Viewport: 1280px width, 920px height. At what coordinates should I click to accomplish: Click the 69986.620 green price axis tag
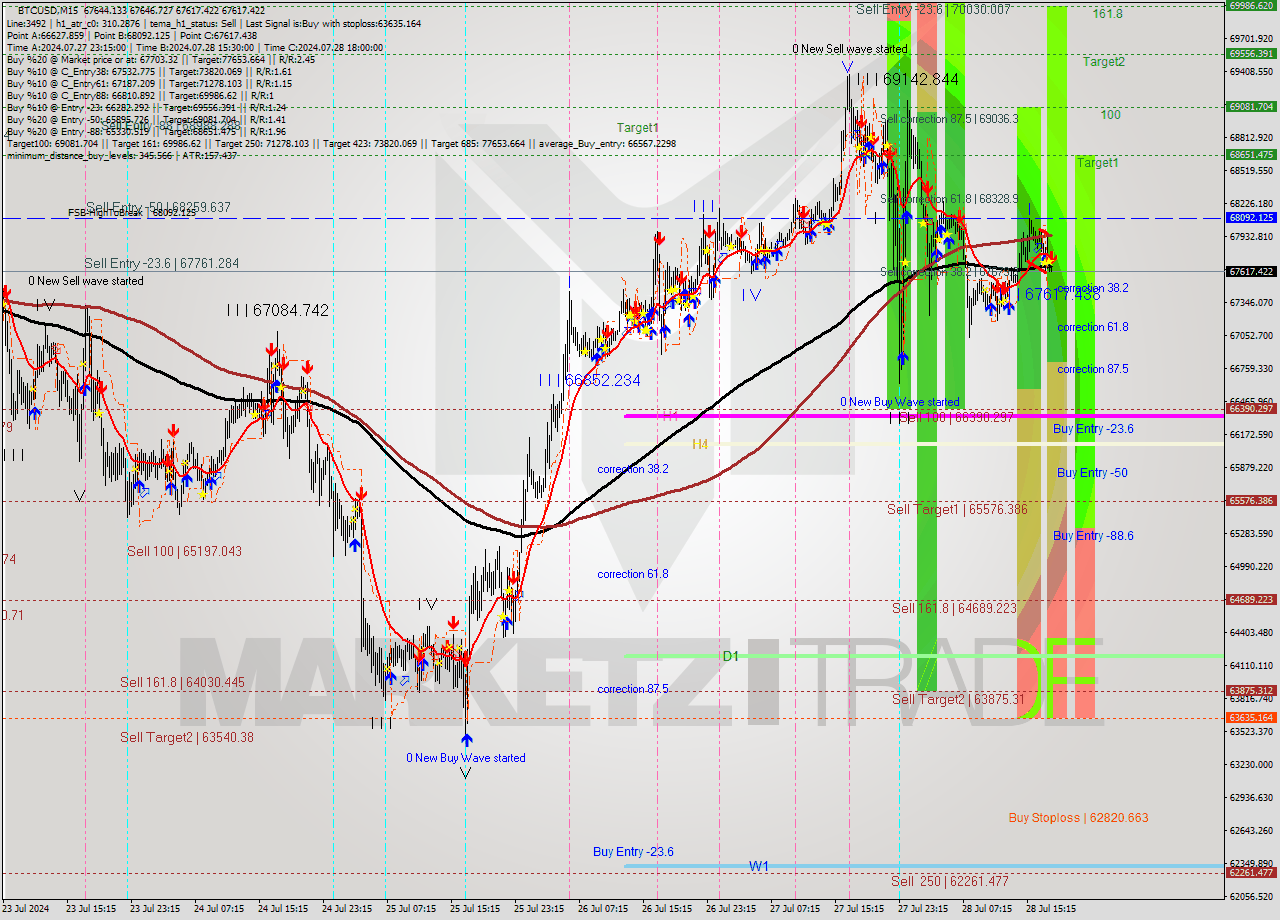1251,5
